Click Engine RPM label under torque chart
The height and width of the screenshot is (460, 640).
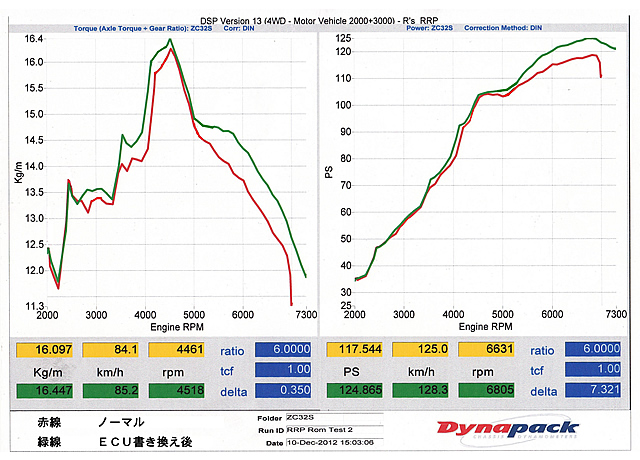point(177,327)
